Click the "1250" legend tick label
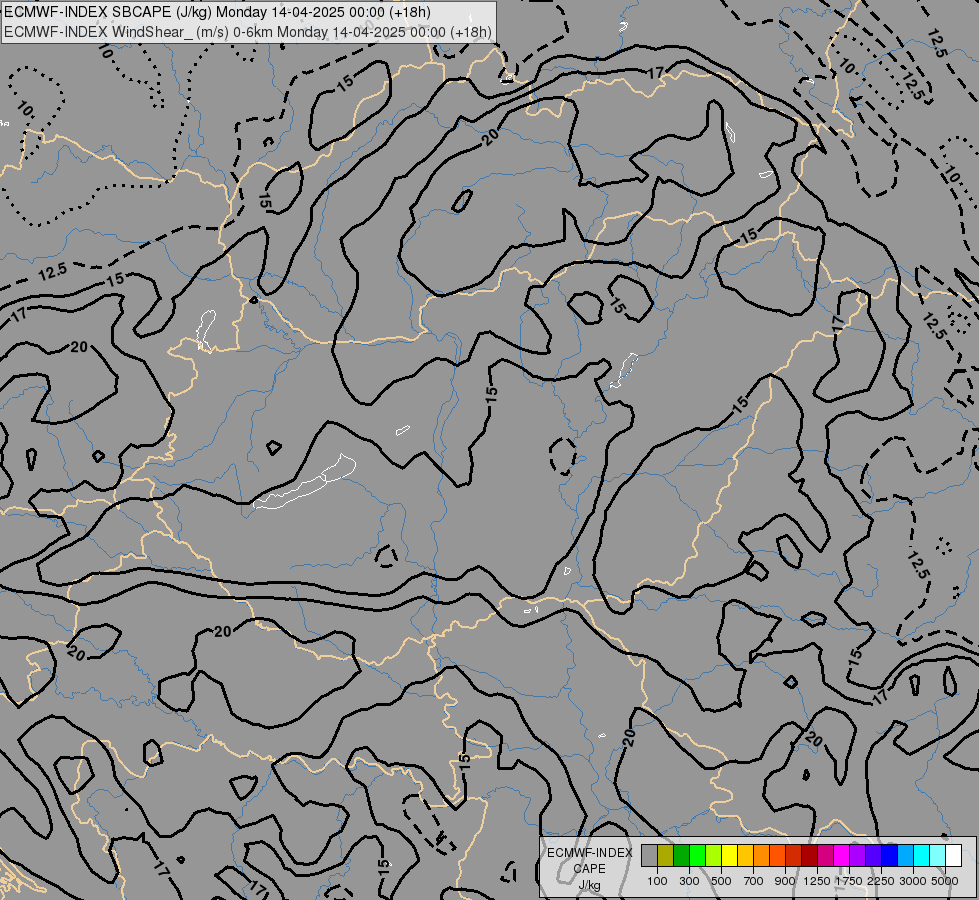The height and width of the screenshot is (900, 979). click(x=817, y=881)
